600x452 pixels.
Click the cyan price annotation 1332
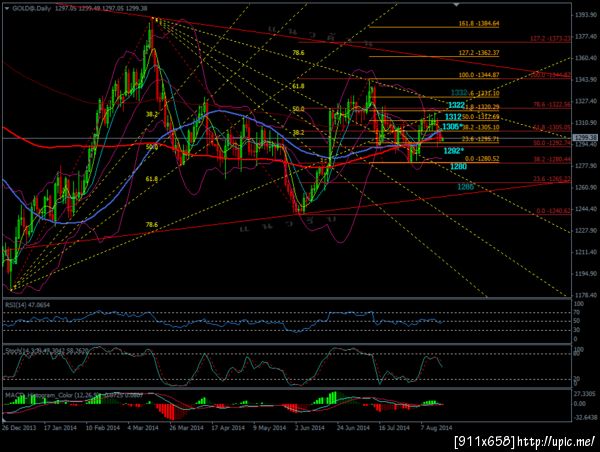pos(459,93)
